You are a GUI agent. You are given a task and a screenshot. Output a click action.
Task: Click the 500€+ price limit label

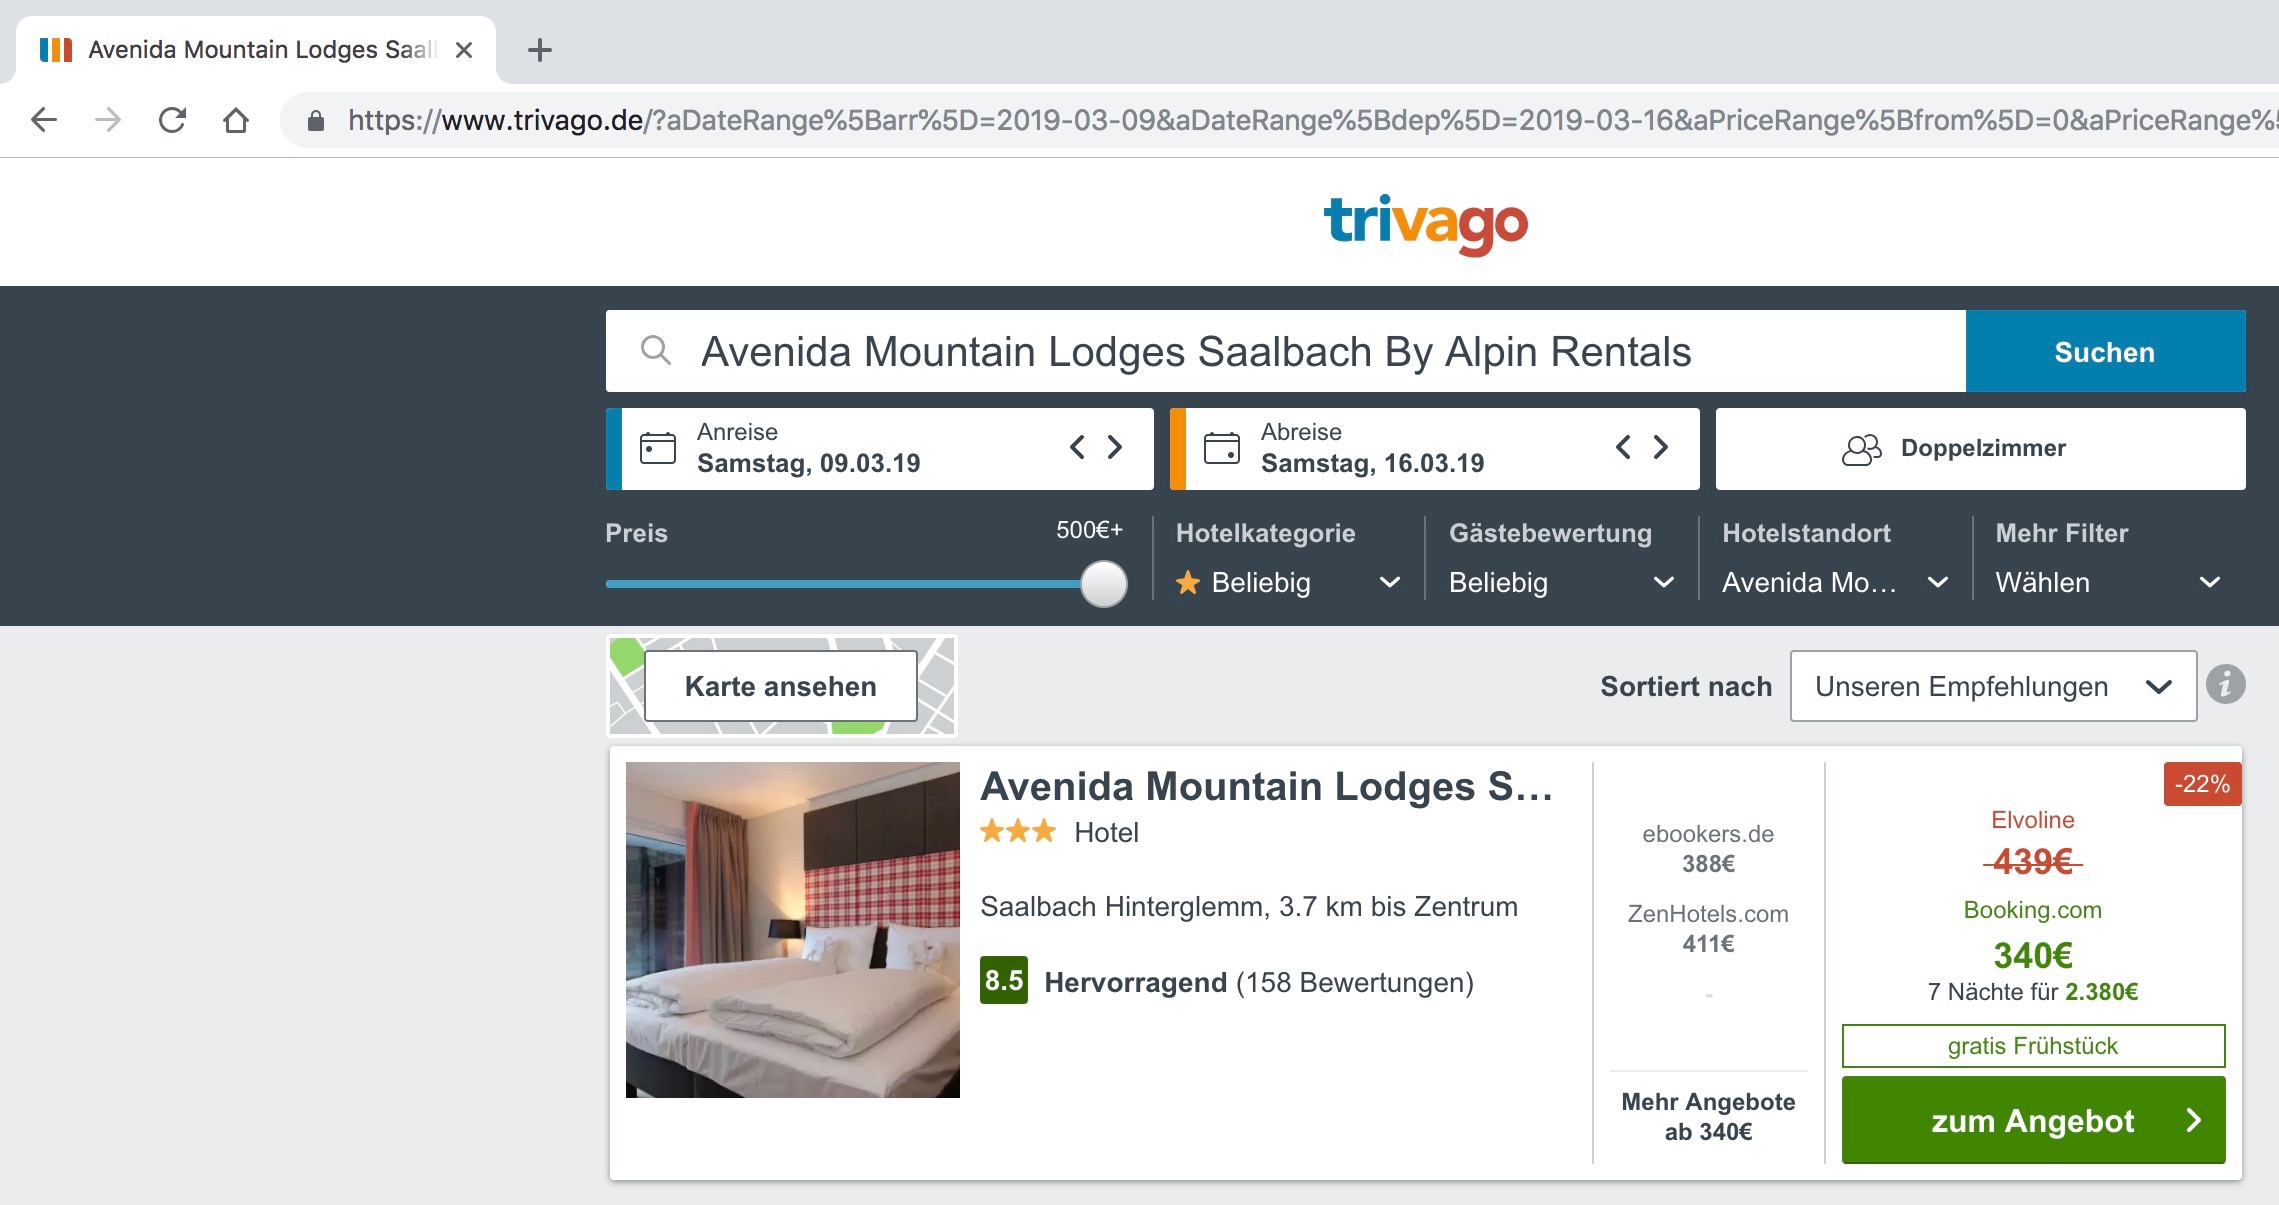1089,530
